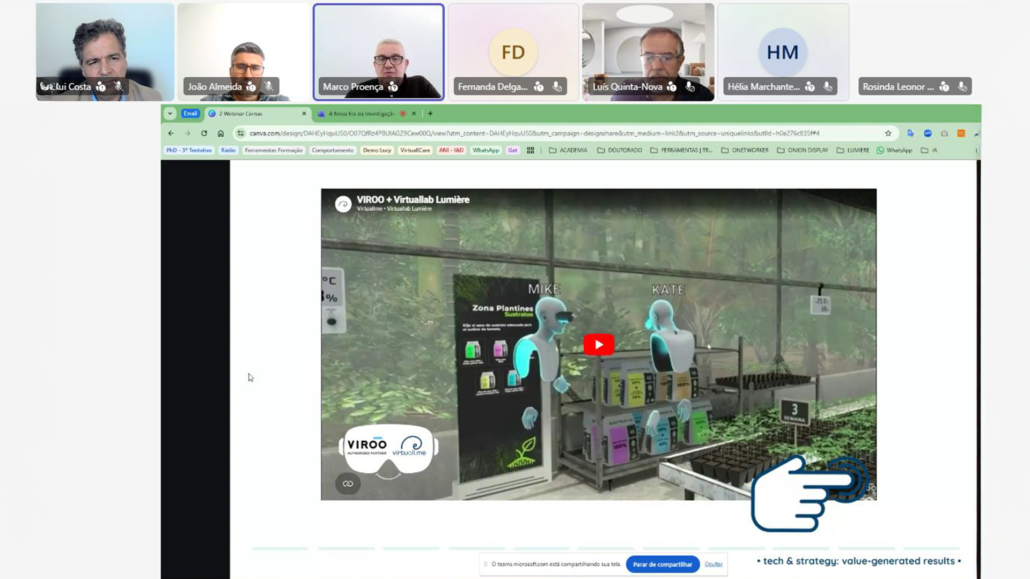Open the browser home page icon
Viewport: 1030px width, 579px height.
(x=221, y=133)
